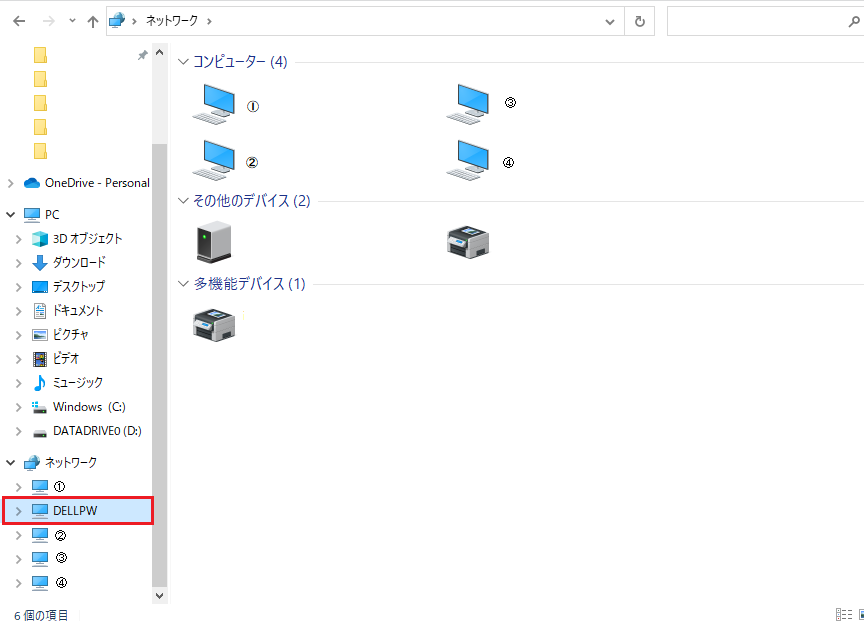The width and height of the screenshot is (864, 626).
Task: Click the navigation pane scroll-down arrow
Action: point(159,594)
